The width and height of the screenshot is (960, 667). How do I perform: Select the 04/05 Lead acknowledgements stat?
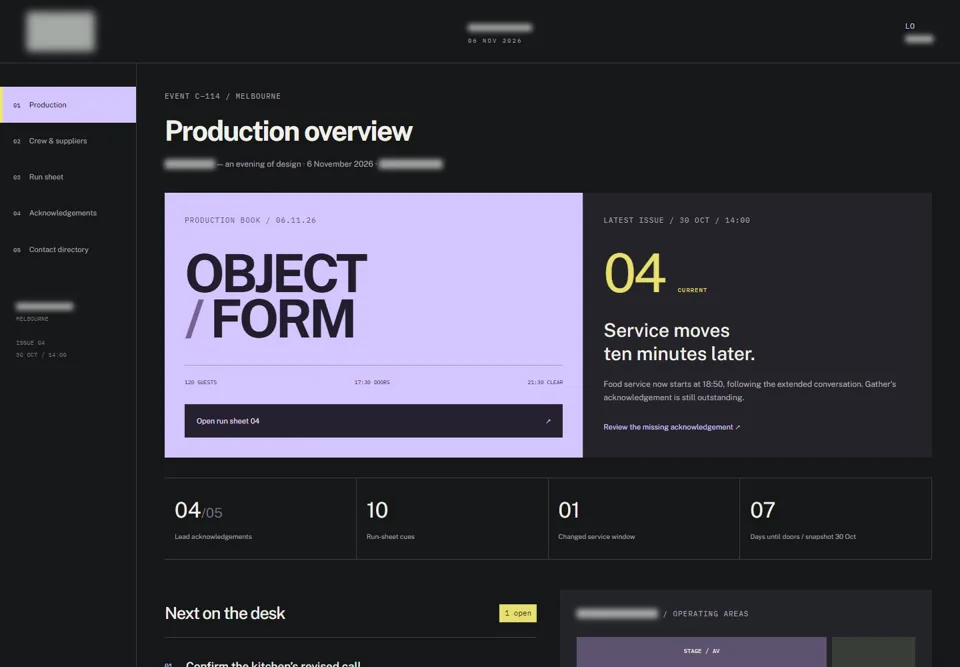[260, 519]
